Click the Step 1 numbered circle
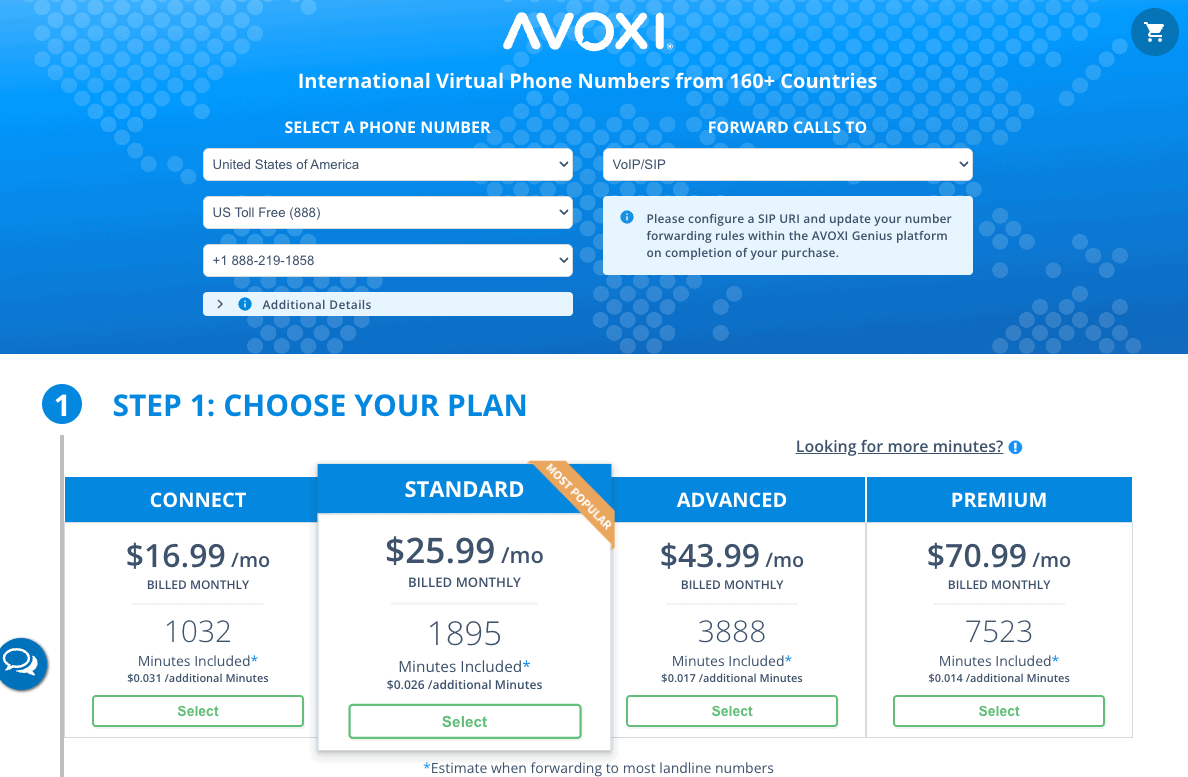This screenshot has width=1188, height=777. pyautogui.click(x=62, y=404)
